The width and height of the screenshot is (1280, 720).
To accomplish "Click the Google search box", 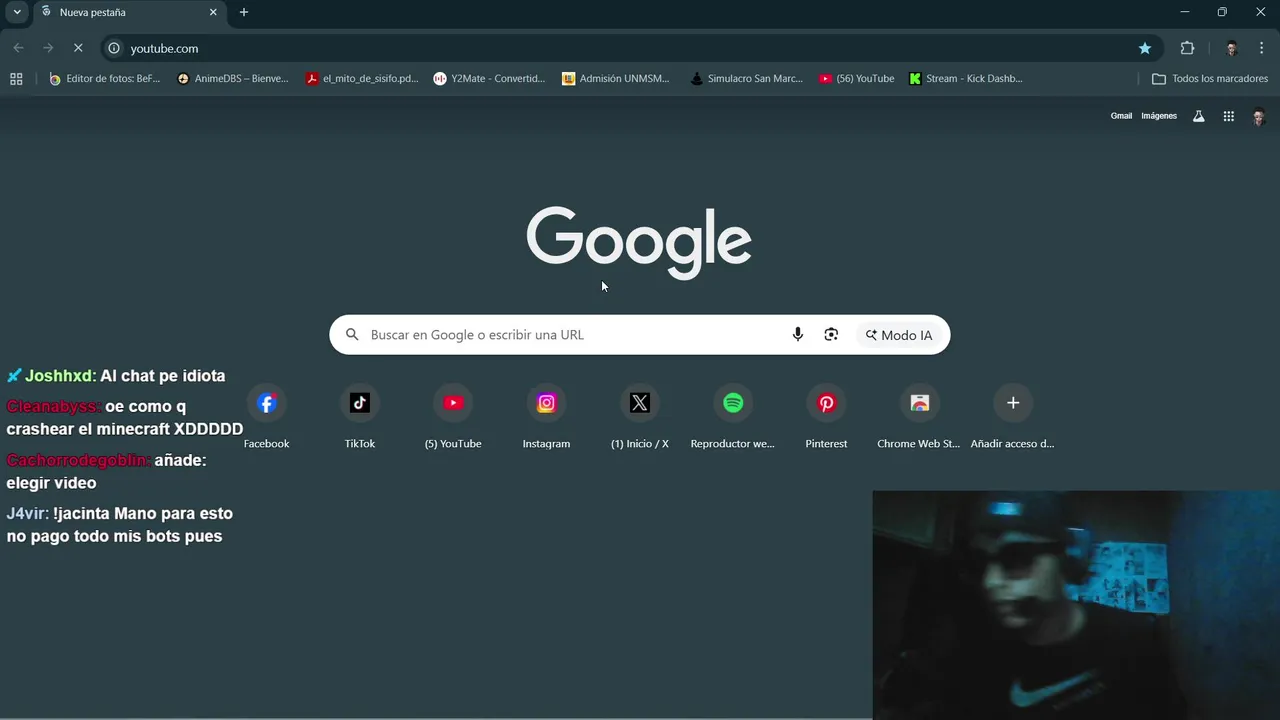I will pos(640,335).
